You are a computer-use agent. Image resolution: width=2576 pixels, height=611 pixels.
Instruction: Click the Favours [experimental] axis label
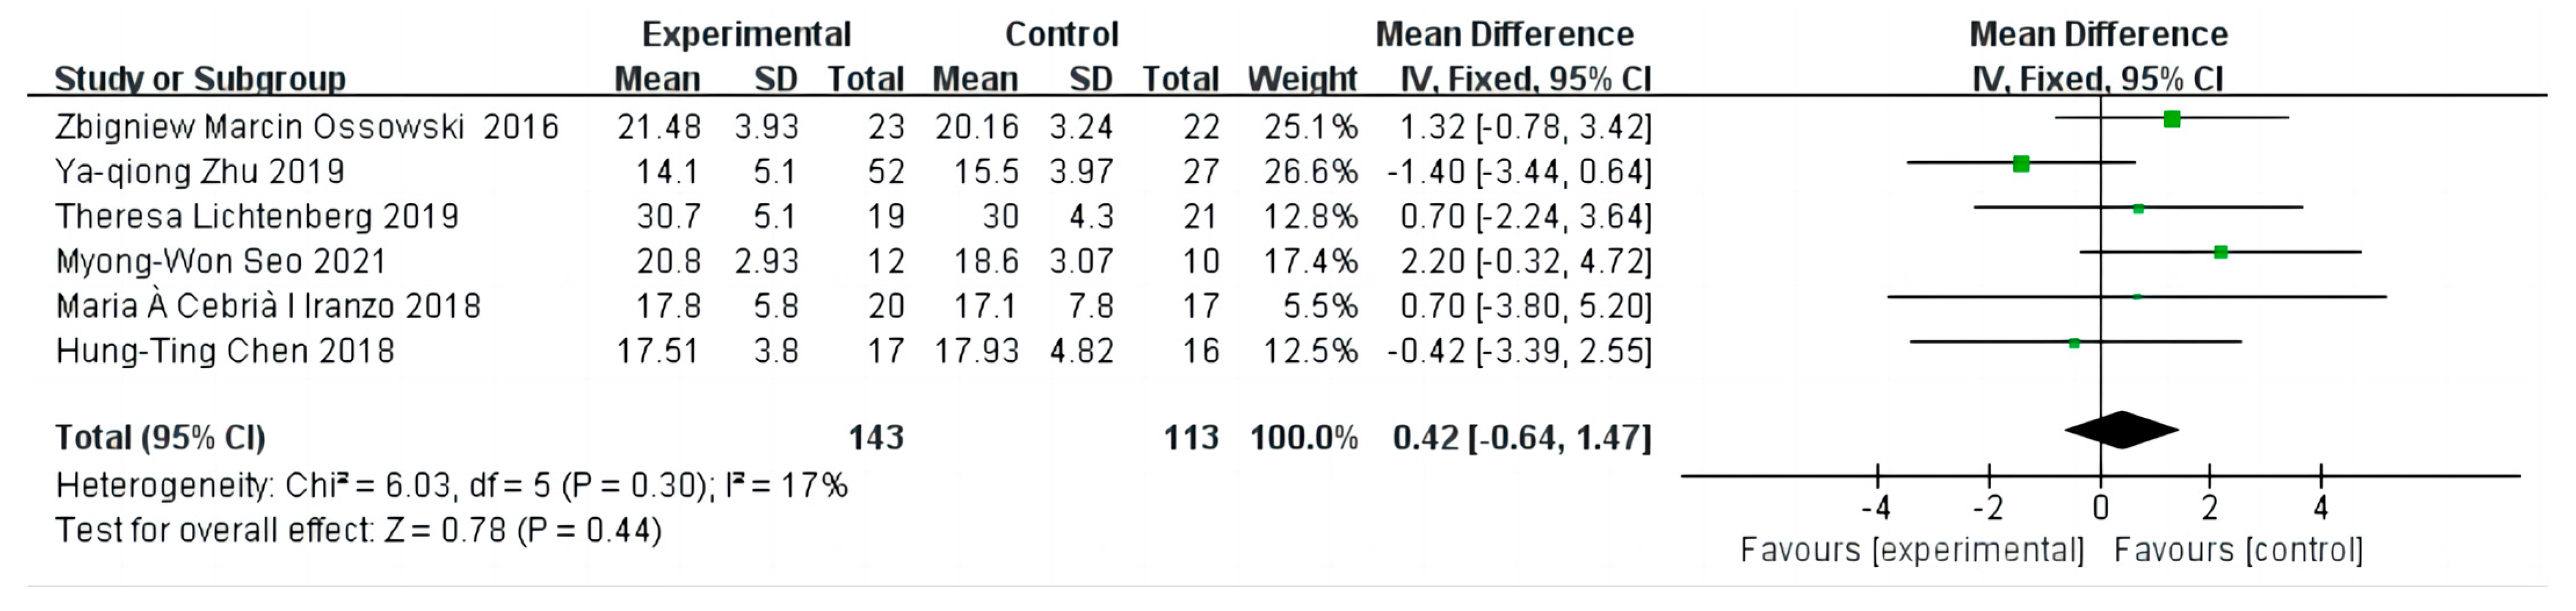point(1912,550)
